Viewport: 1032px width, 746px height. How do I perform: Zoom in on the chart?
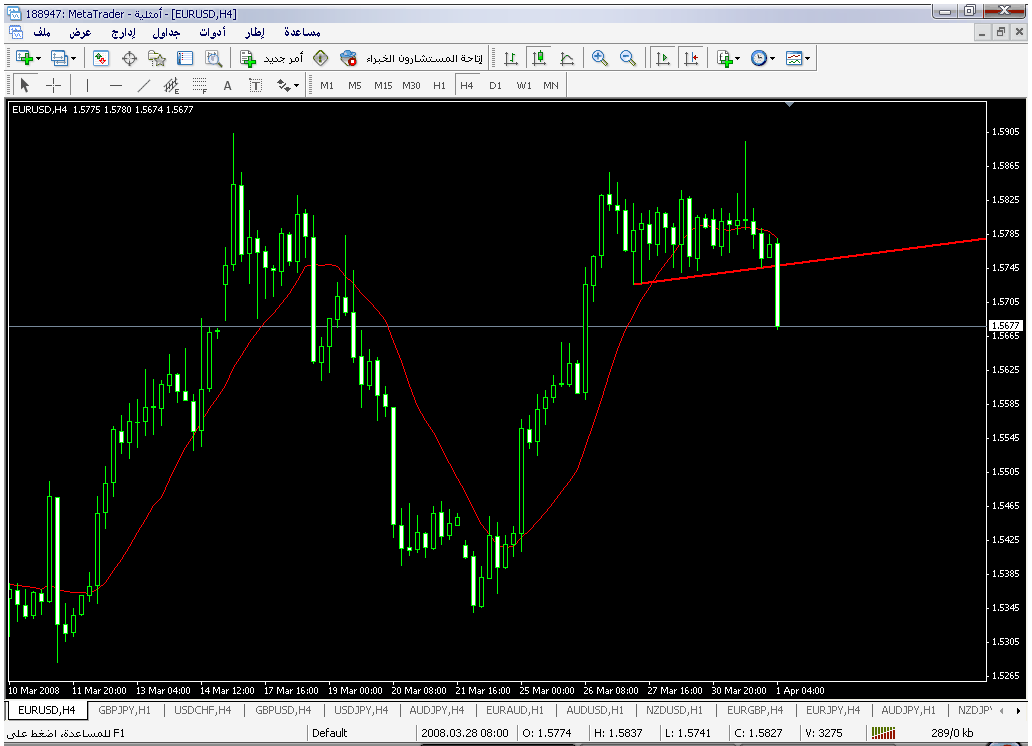coord(600,58)
